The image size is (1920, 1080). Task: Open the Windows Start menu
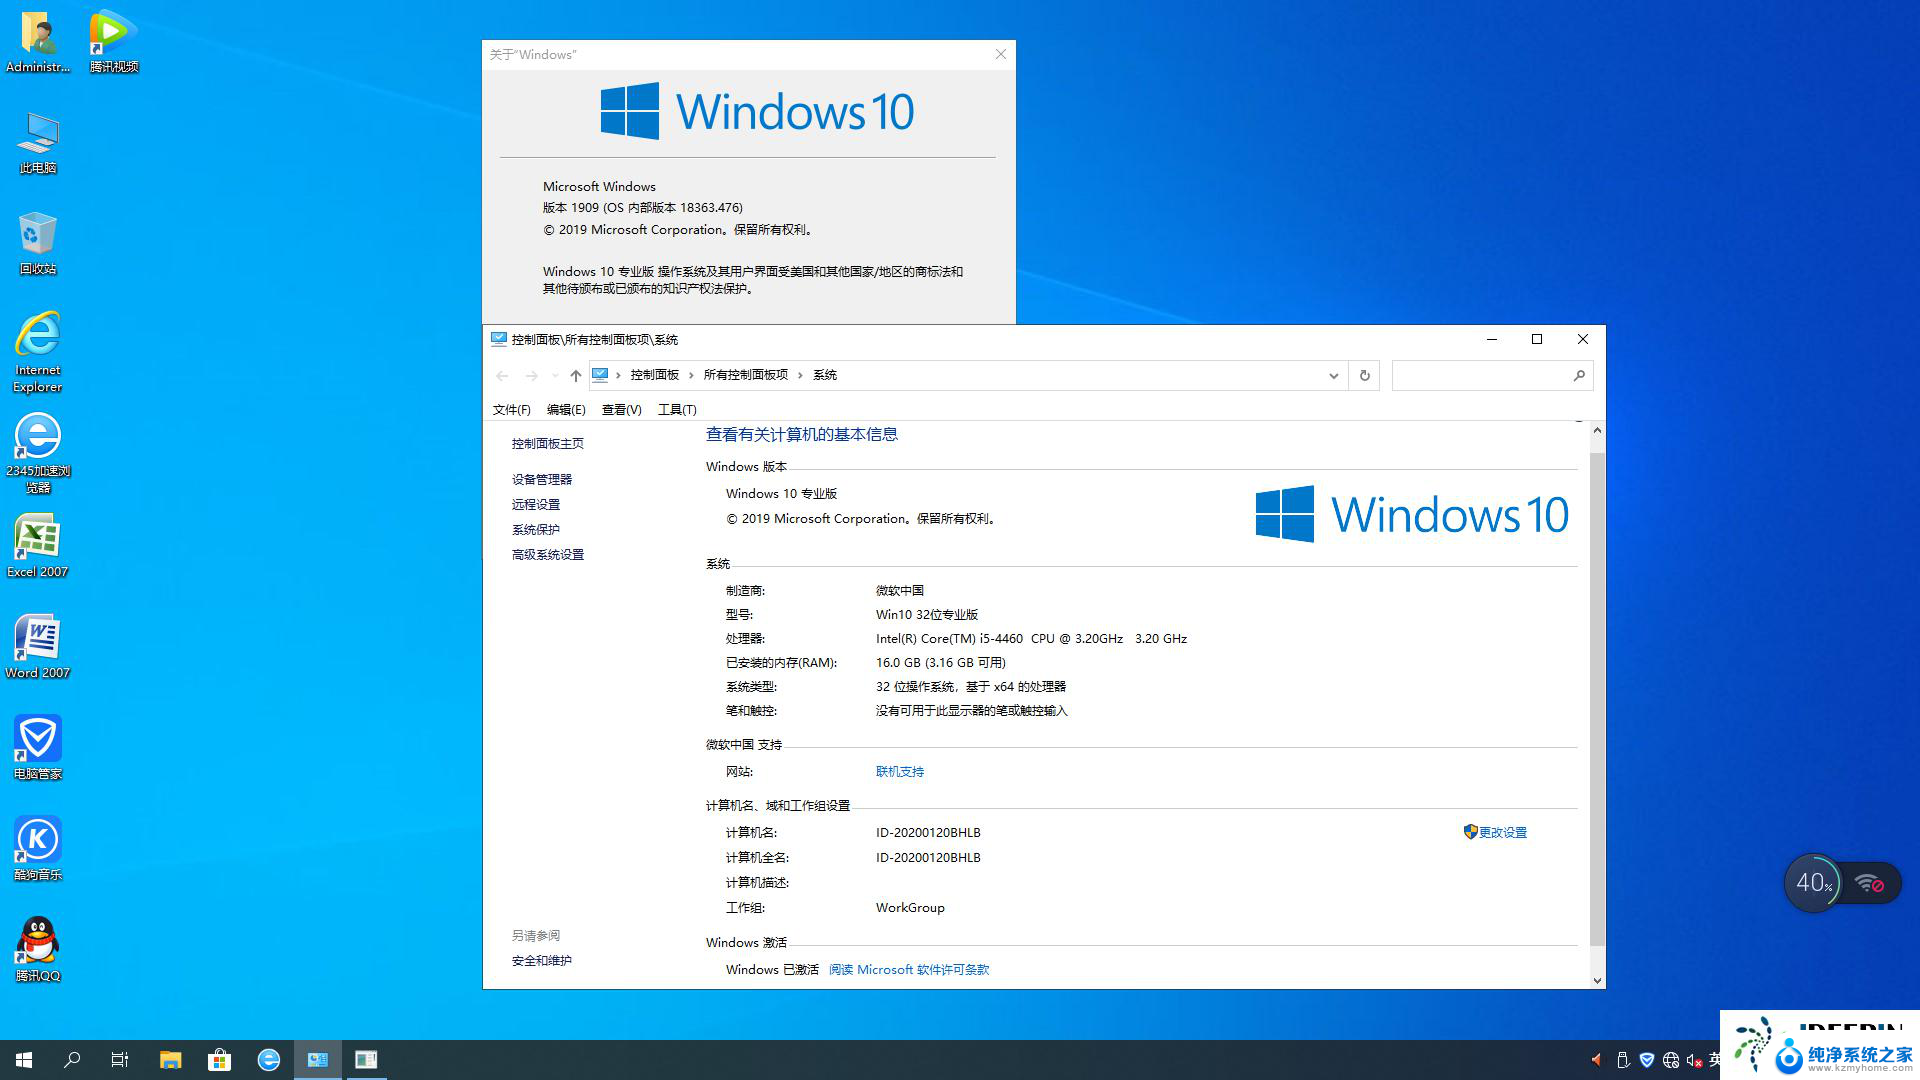(x=24, y=1060)
